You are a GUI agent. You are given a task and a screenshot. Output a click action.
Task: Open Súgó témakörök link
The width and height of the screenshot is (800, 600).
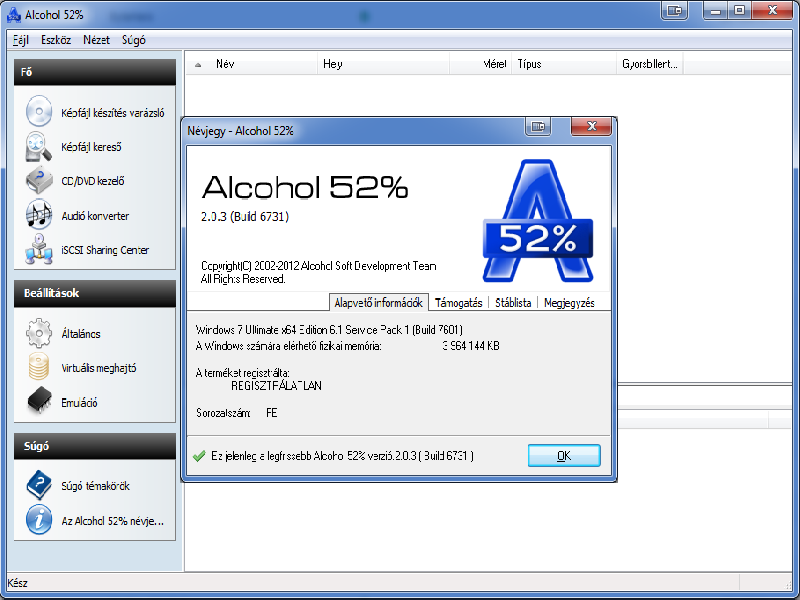[x=95, y=486]
